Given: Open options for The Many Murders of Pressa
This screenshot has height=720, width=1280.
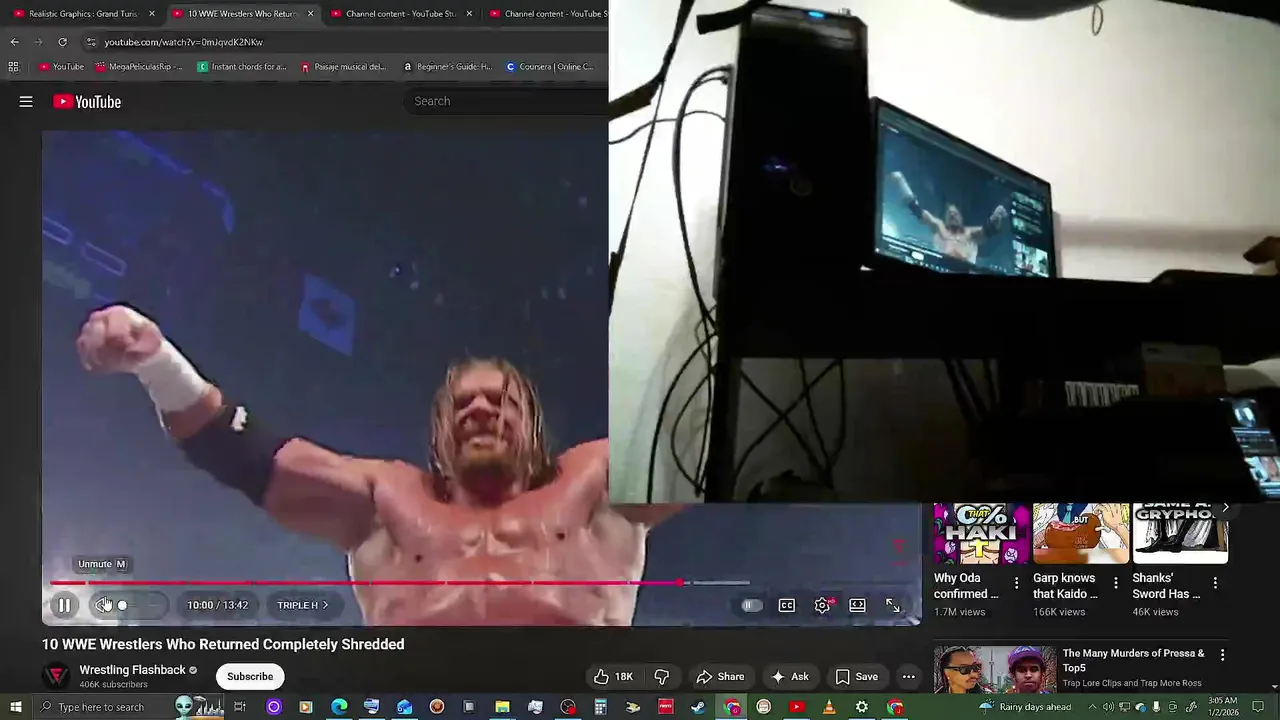Looking at the screenshot, I should coord(1222,655).
